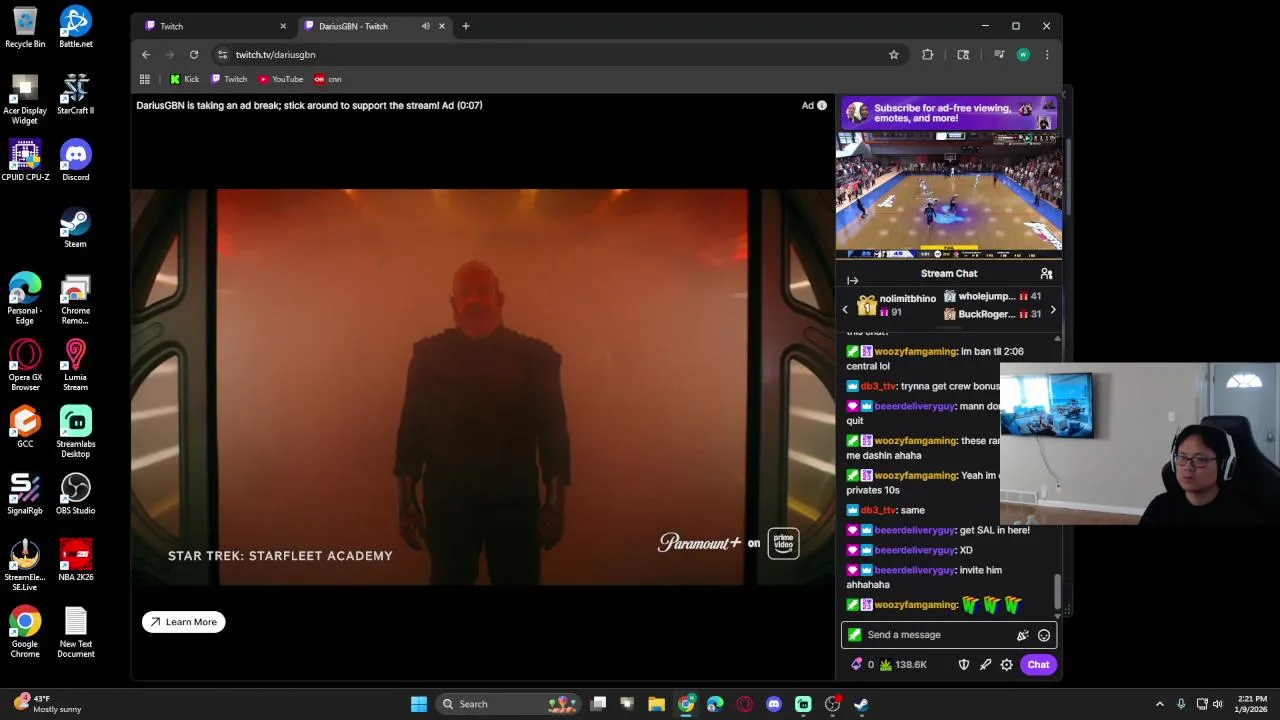Image resolution: width=1280 pixels, height=720 pixels.
Task: Launch Battle.net from the desktop
Action: pyautogui.click(x=76, y=28)
